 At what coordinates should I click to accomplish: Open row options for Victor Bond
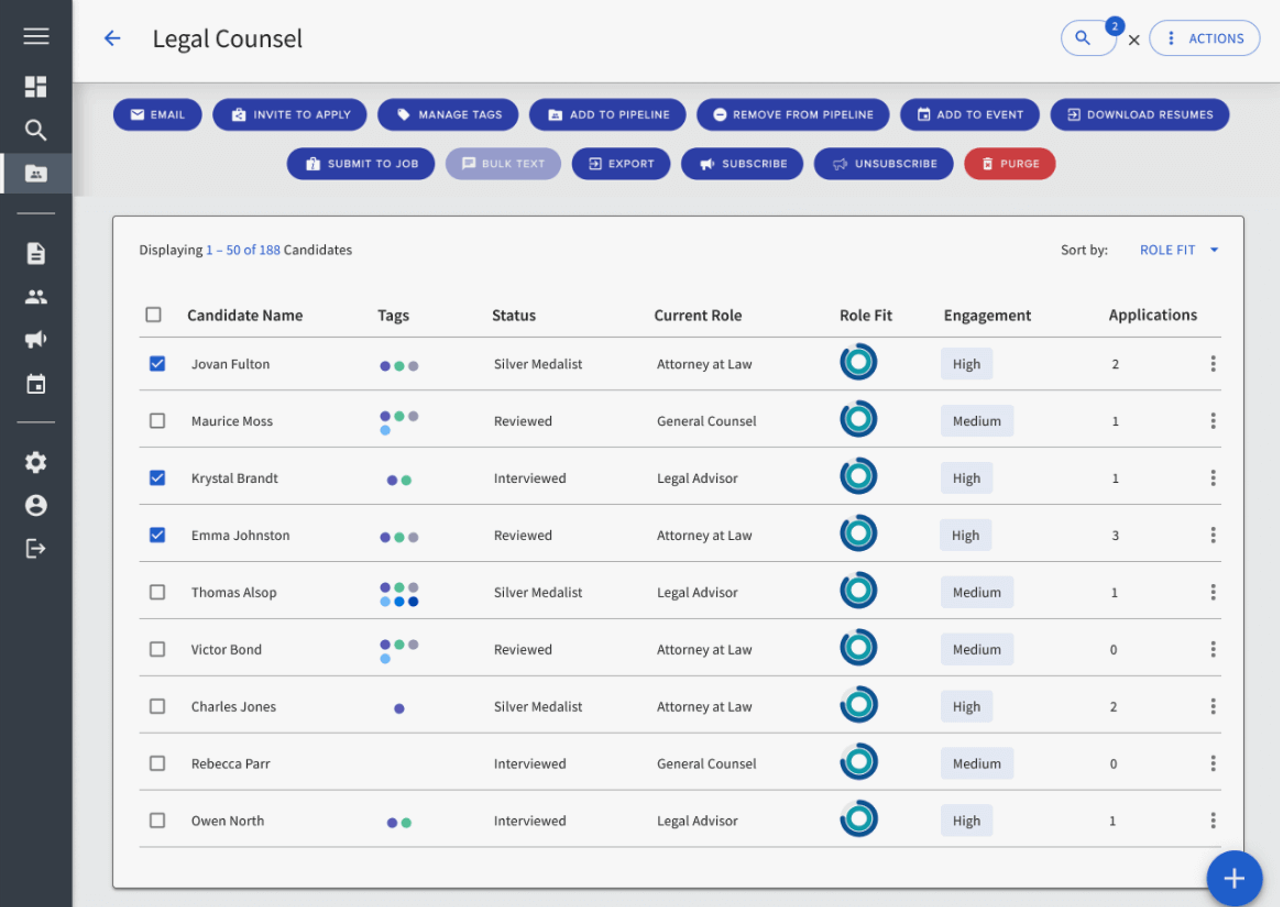[x=1213, y=649]
